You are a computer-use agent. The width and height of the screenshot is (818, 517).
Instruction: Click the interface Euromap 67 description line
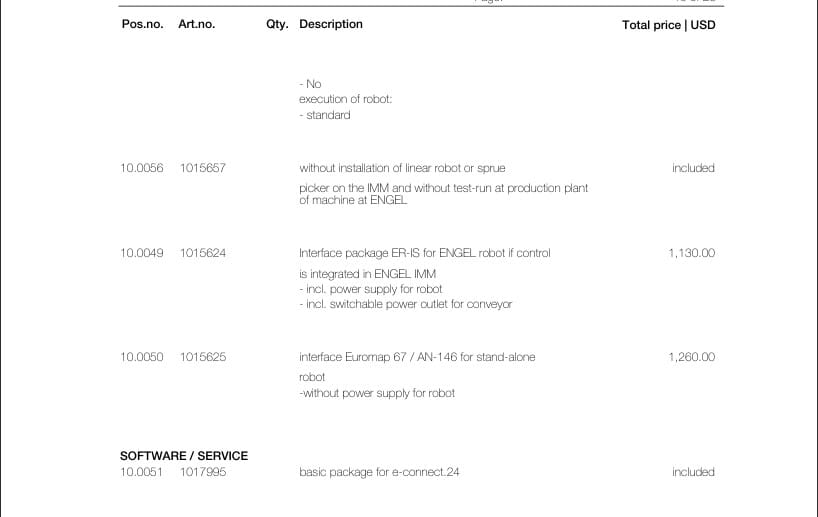tap(417, 357)
